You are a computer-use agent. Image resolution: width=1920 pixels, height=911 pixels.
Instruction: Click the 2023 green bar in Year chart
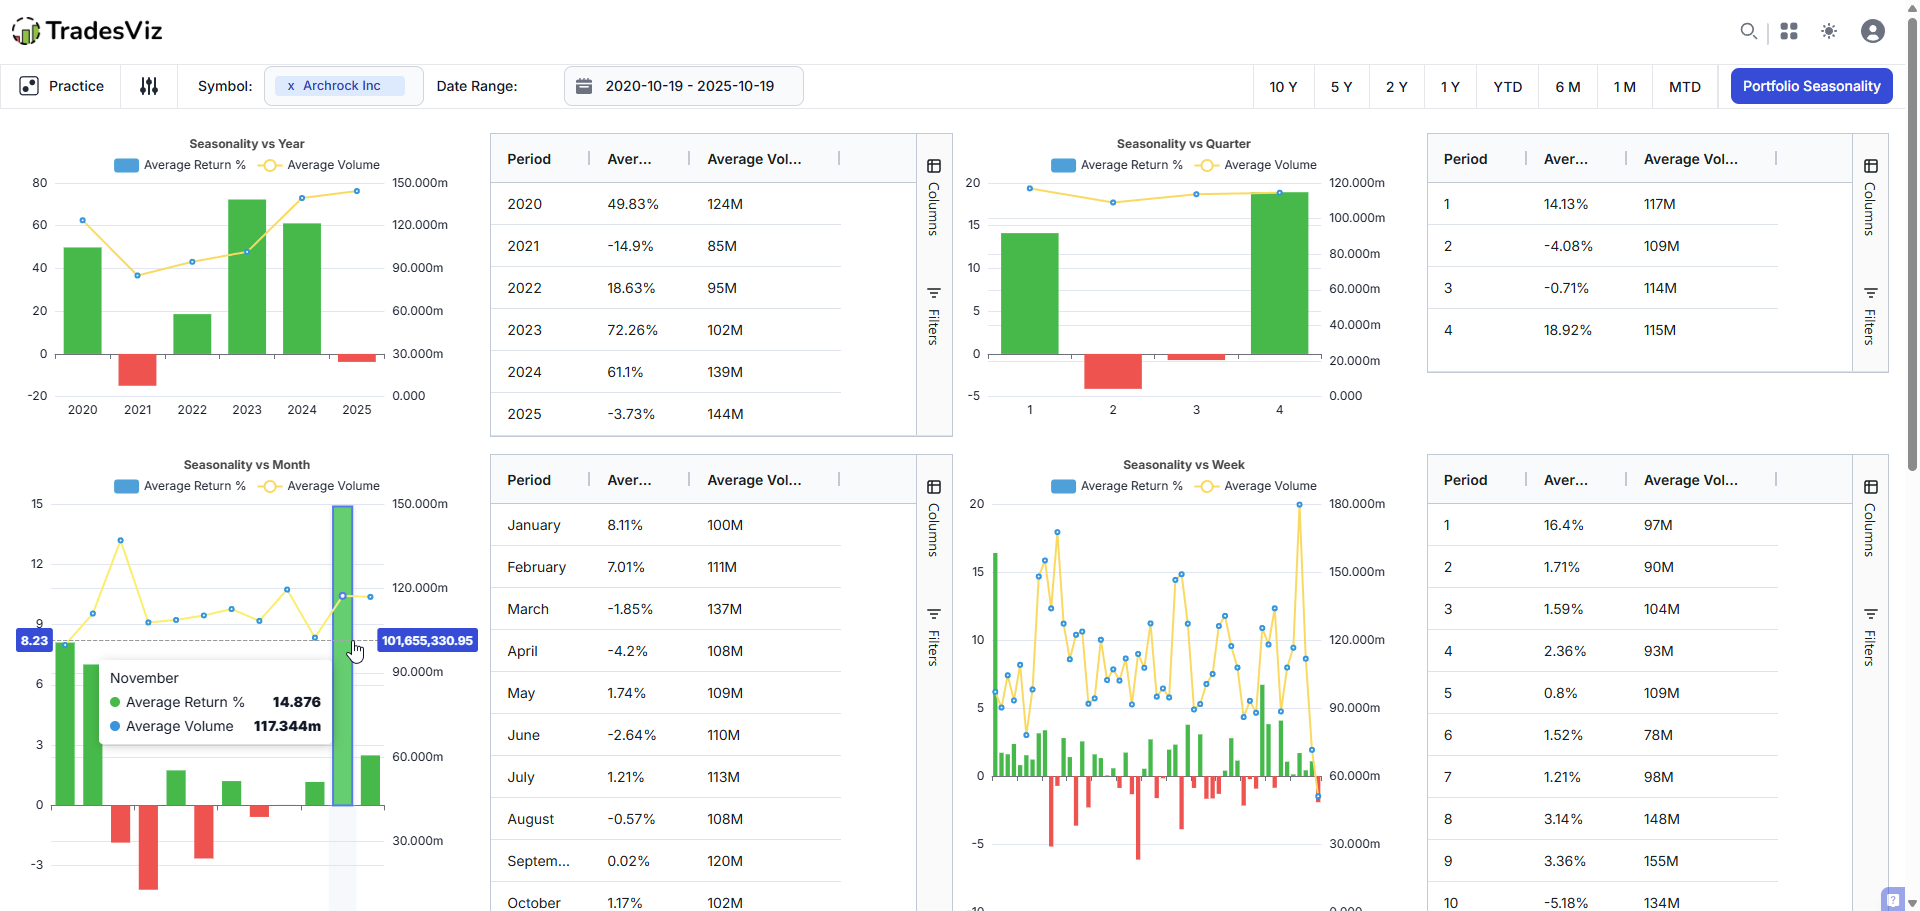pyautogui.click(x=247, y=277)
